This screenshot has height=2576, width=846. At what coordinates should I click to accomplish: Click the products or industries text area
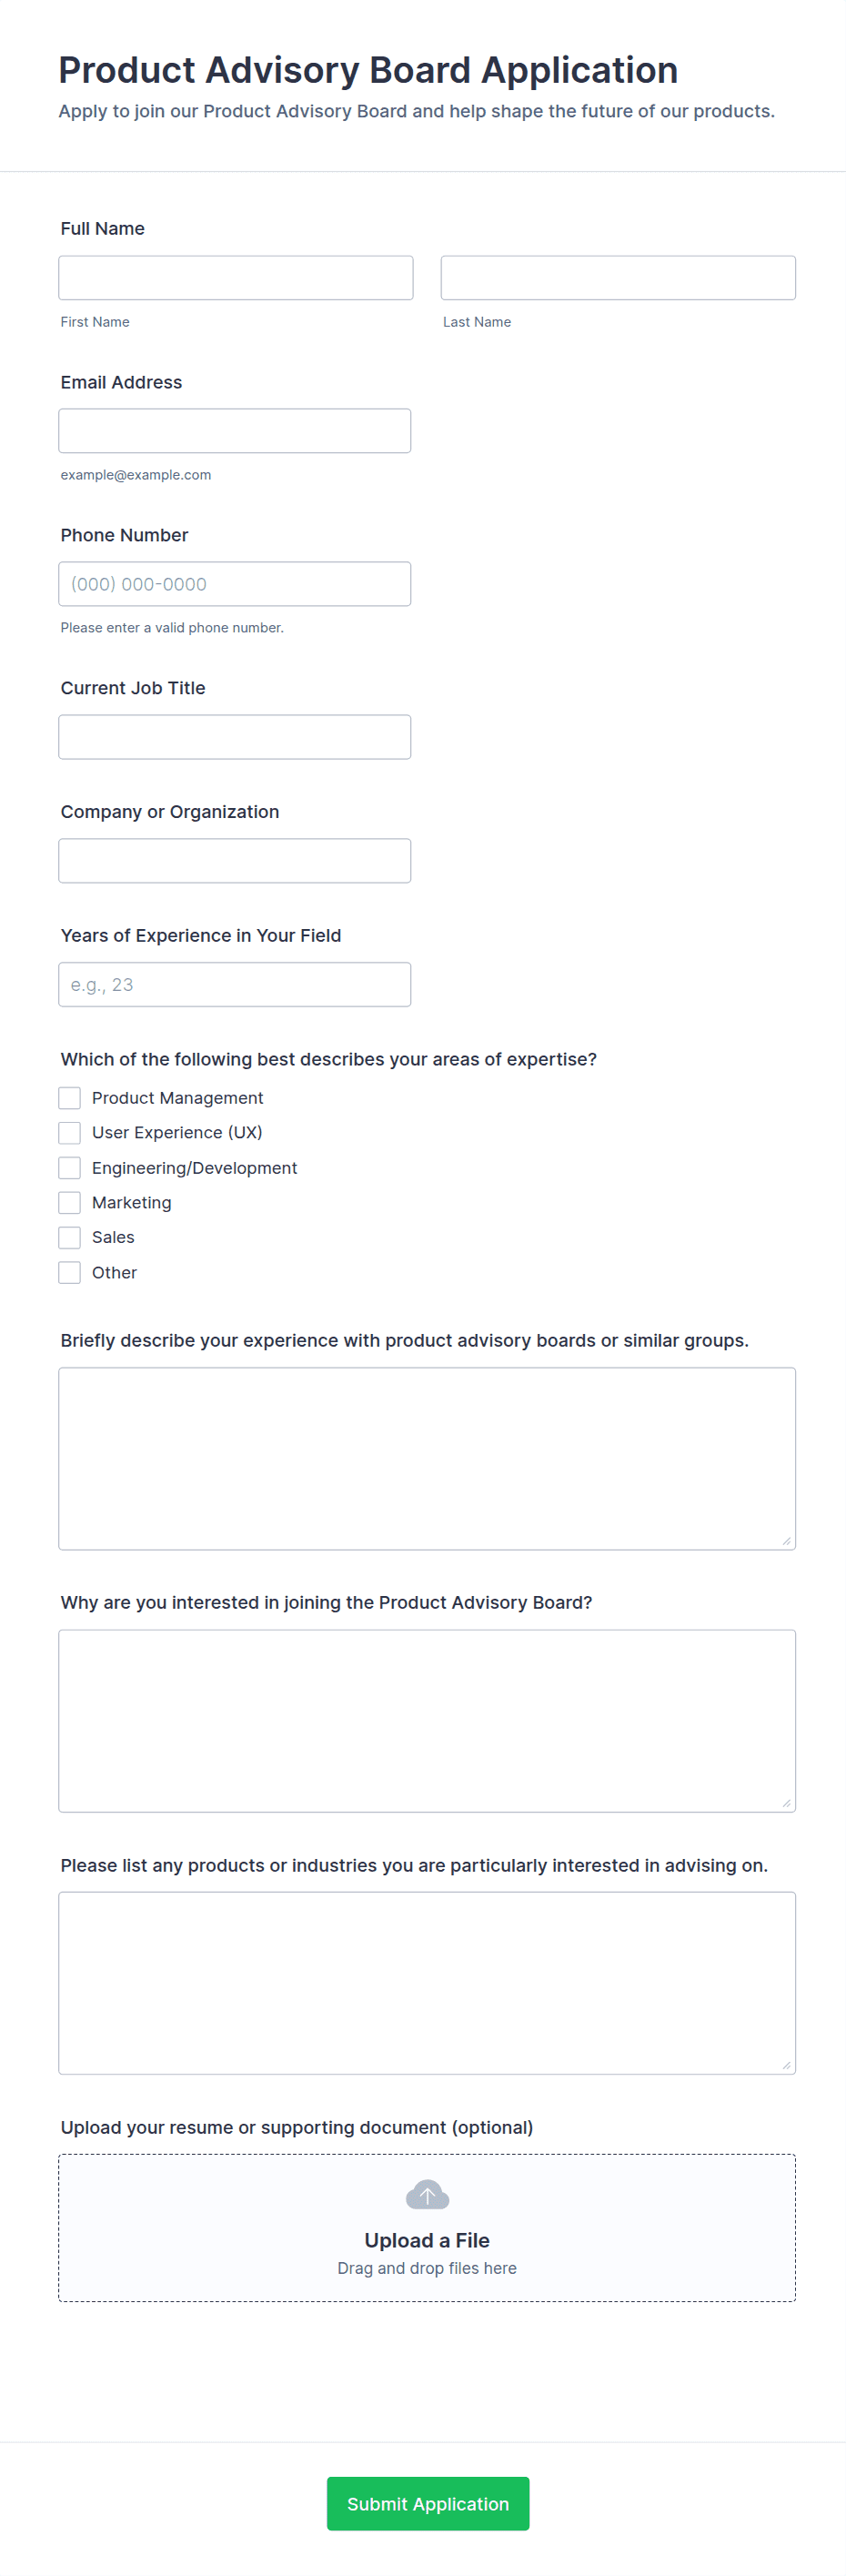(427, 1982)
